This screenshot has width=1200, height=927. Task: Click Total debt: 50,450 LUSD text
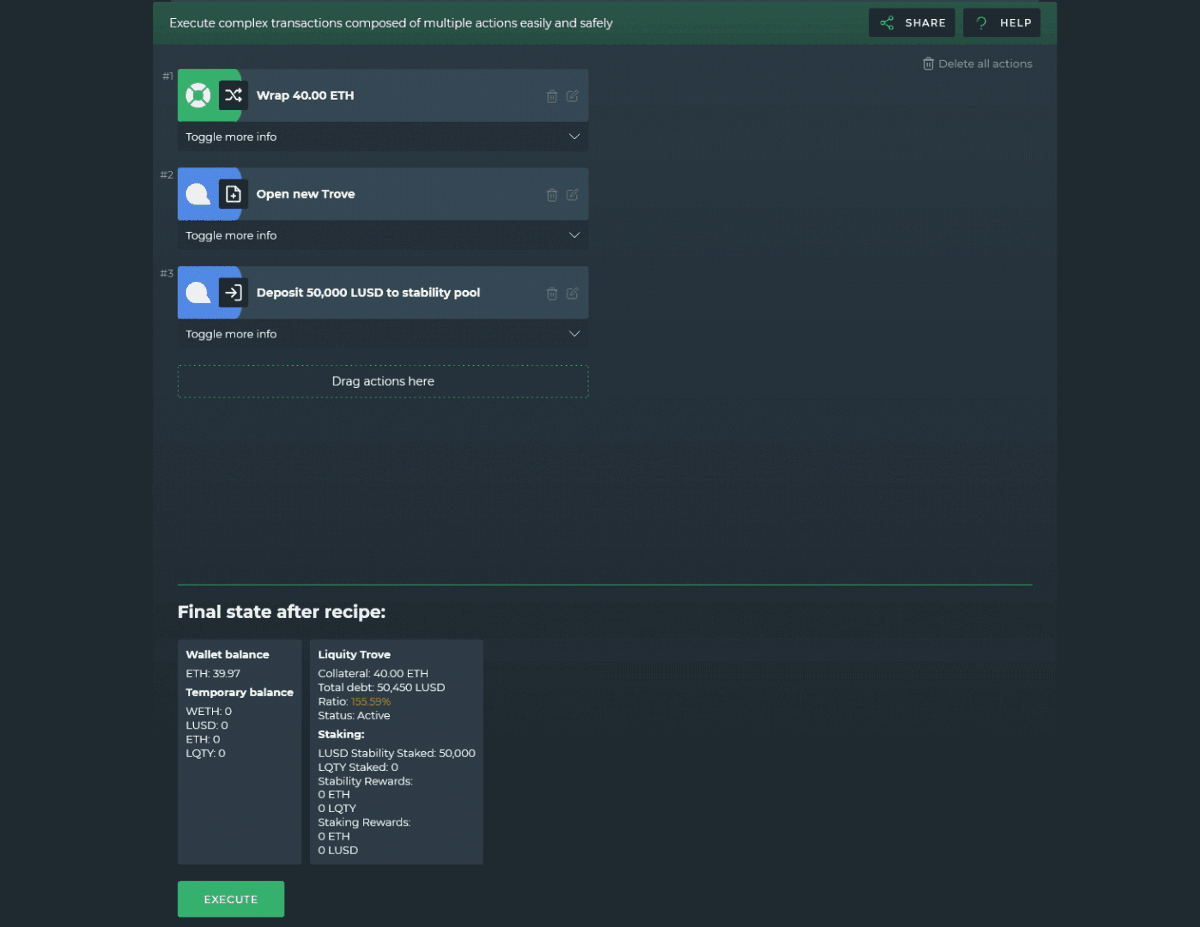(382, 688)
